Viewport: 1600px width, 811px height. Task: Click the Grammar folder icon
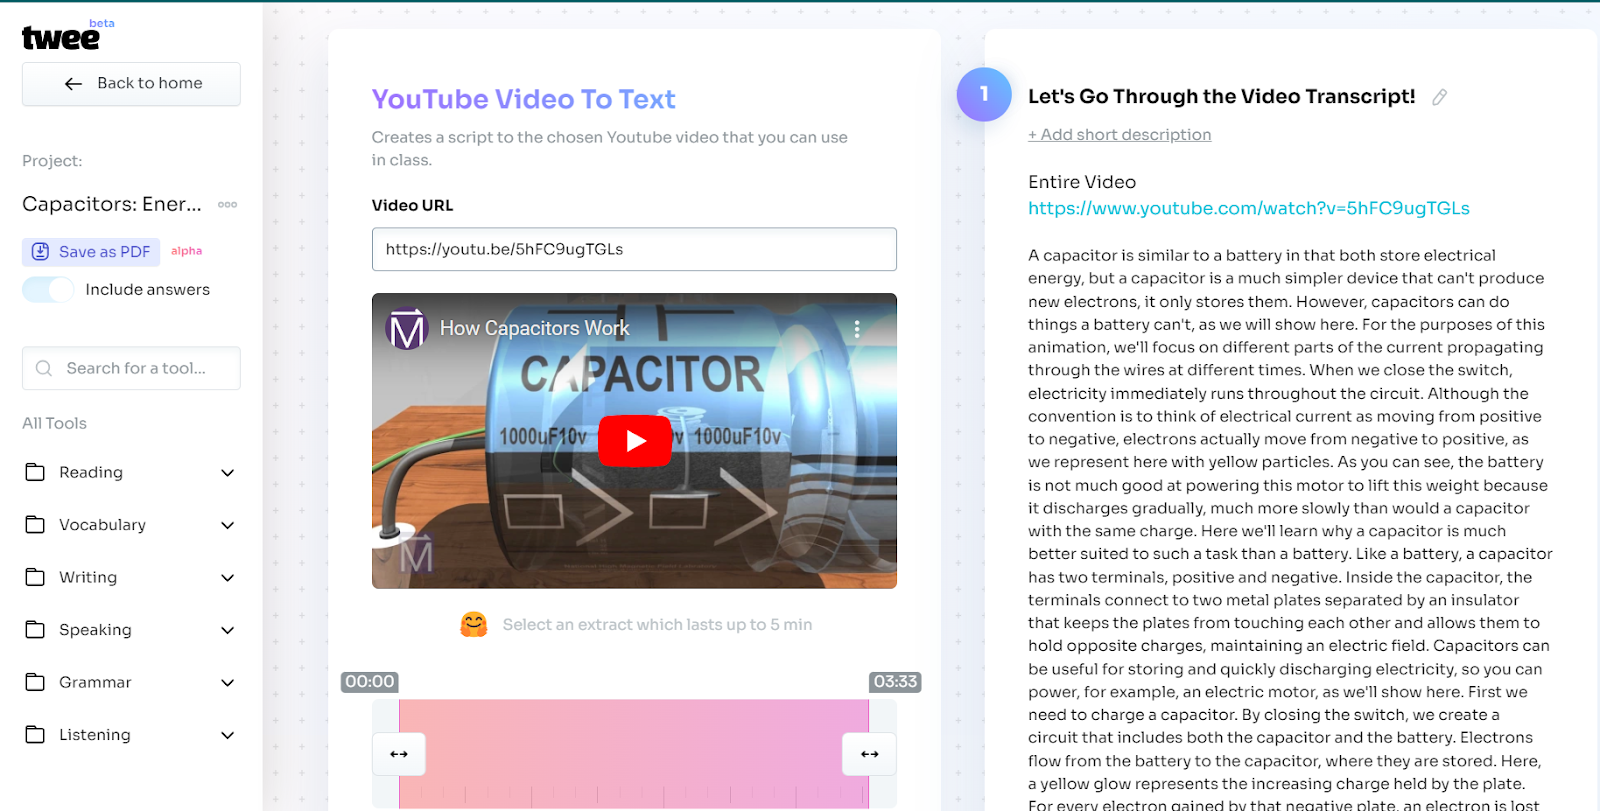click(35, 682)
